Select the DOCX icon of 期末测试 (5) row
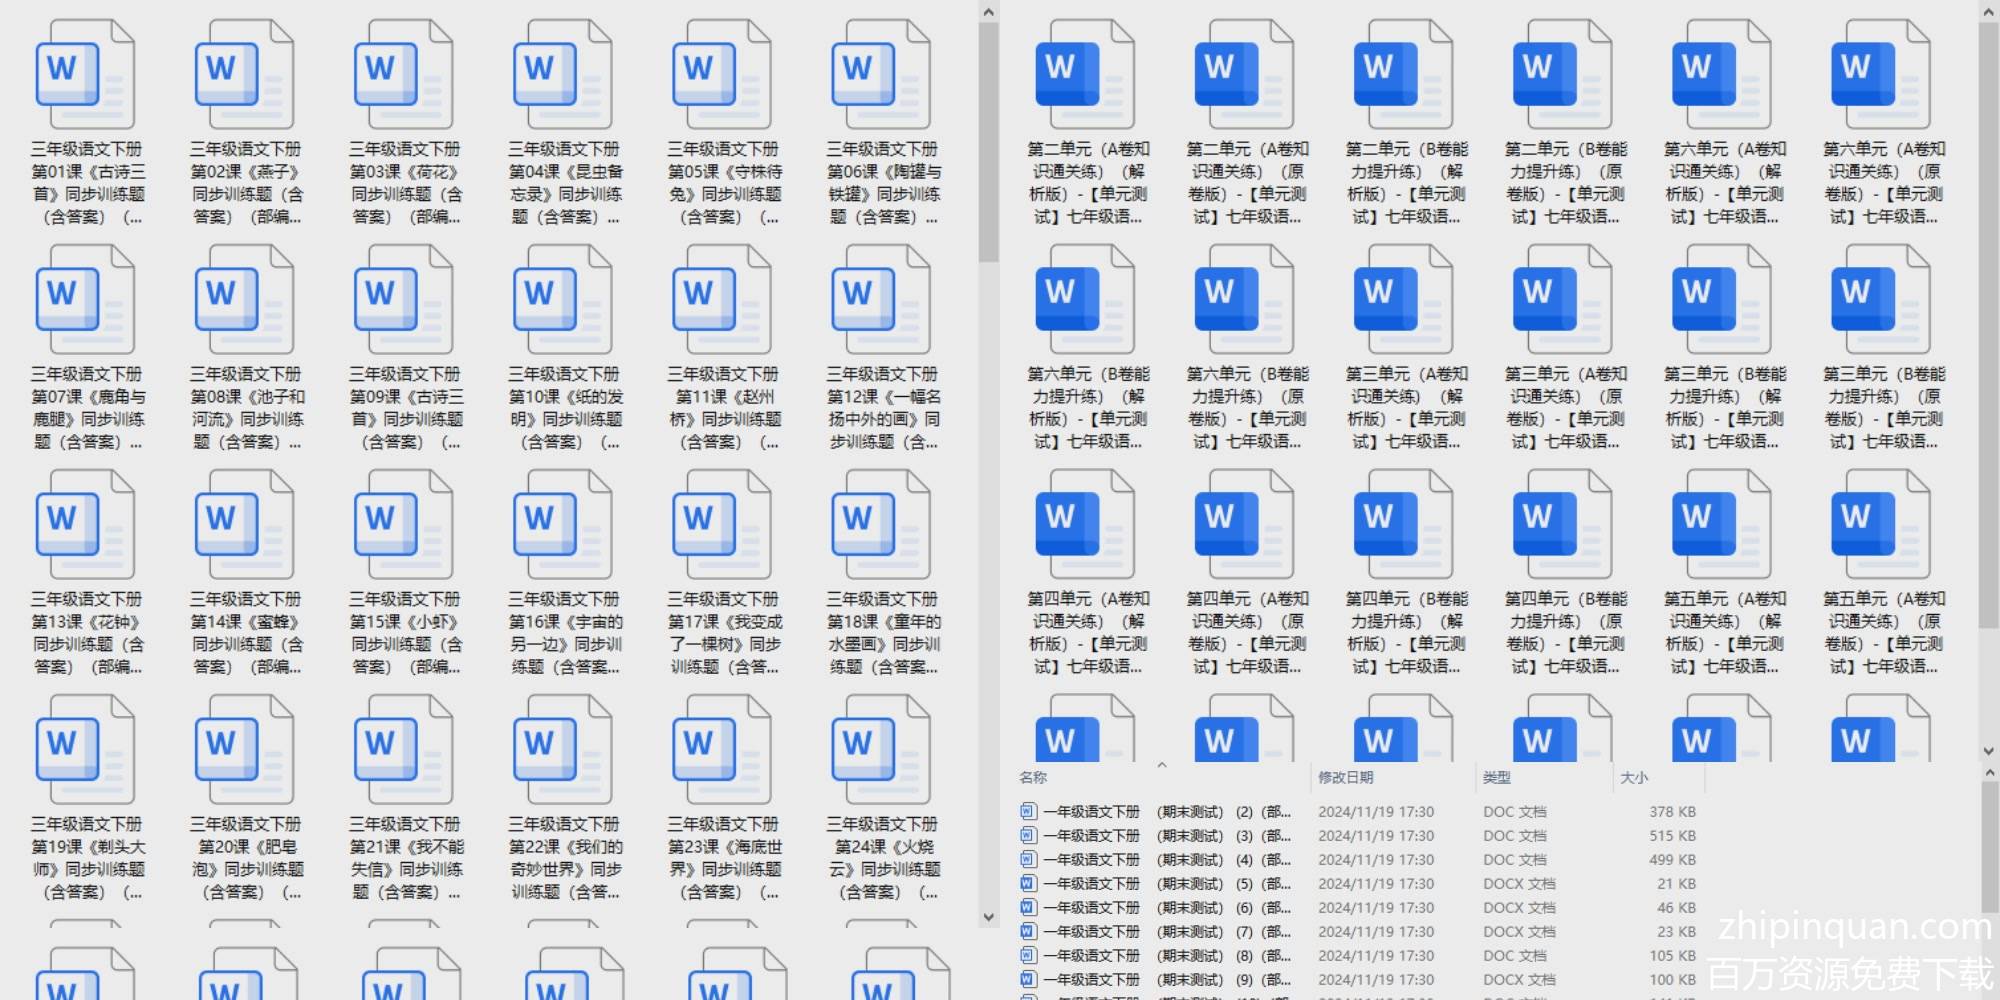This screenshot has width=2000, height=1000. [x=1028, y=883]
